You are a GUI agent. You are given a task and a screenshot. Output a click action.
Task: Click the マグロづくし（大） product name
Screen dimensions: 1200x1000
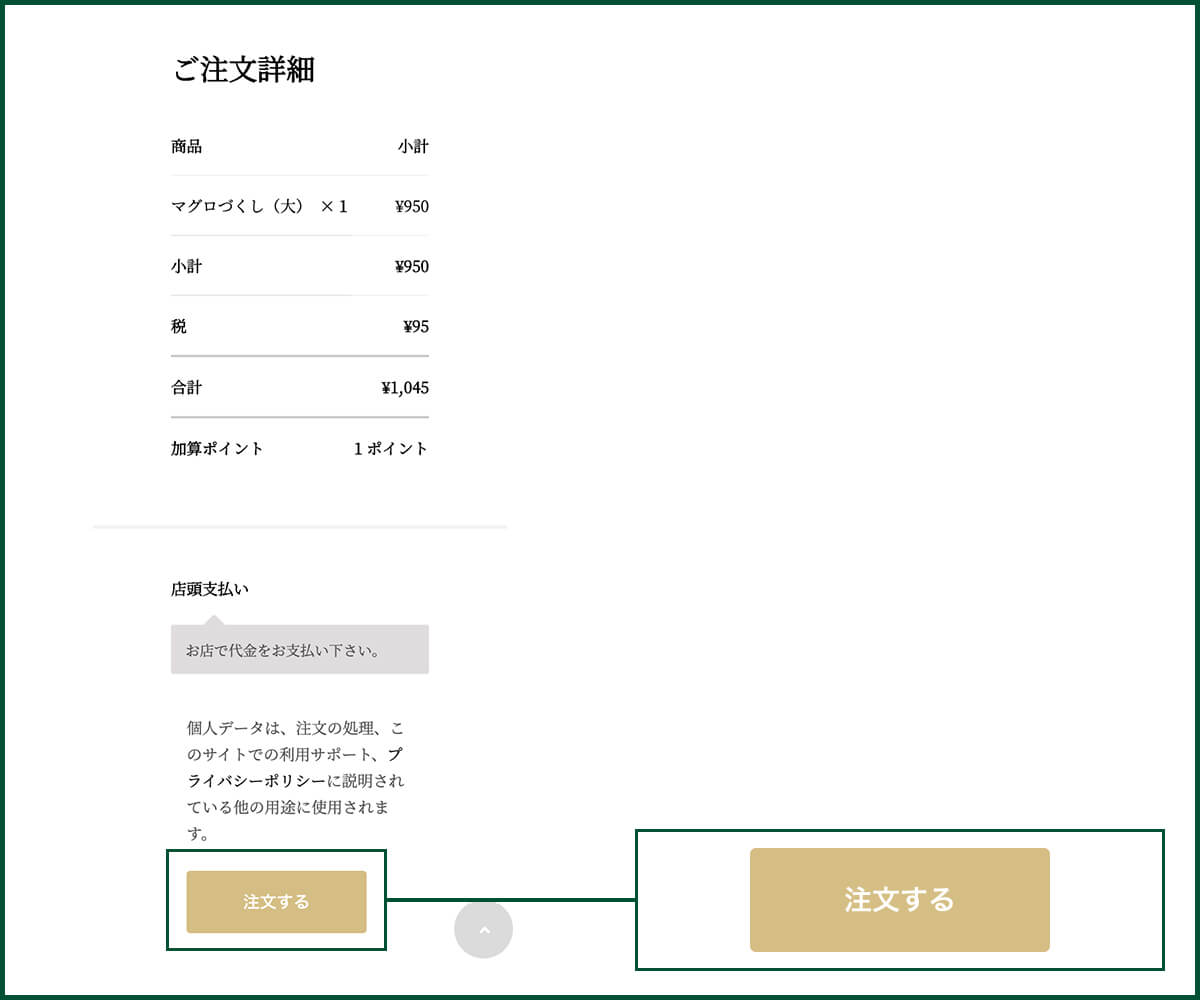coord(238,206)
